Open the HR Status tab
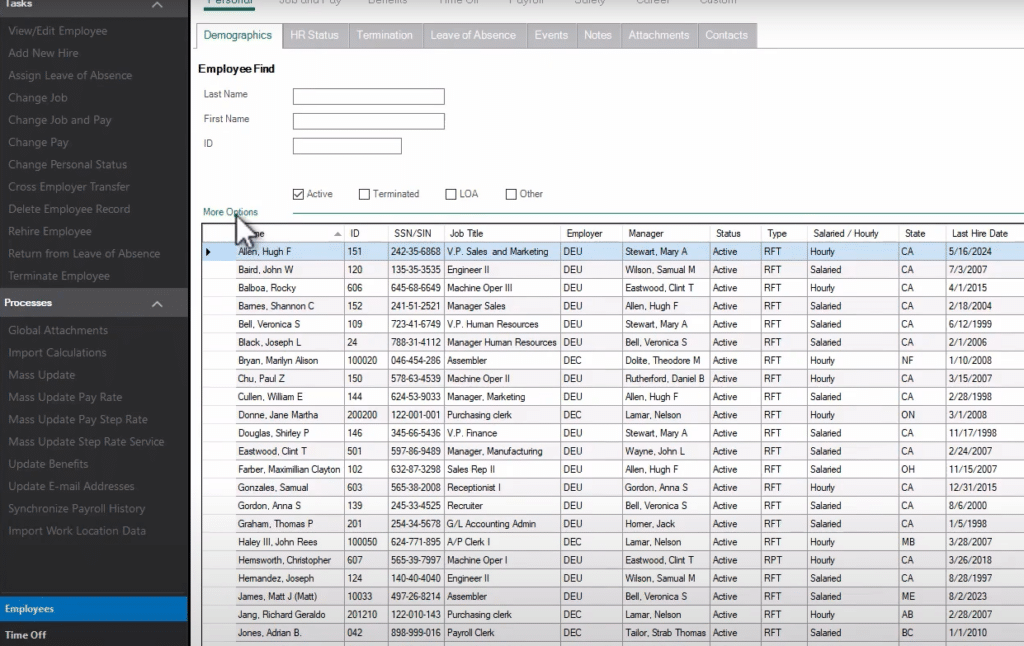This screenshot has height=646, width=1024. click(315, 35)
